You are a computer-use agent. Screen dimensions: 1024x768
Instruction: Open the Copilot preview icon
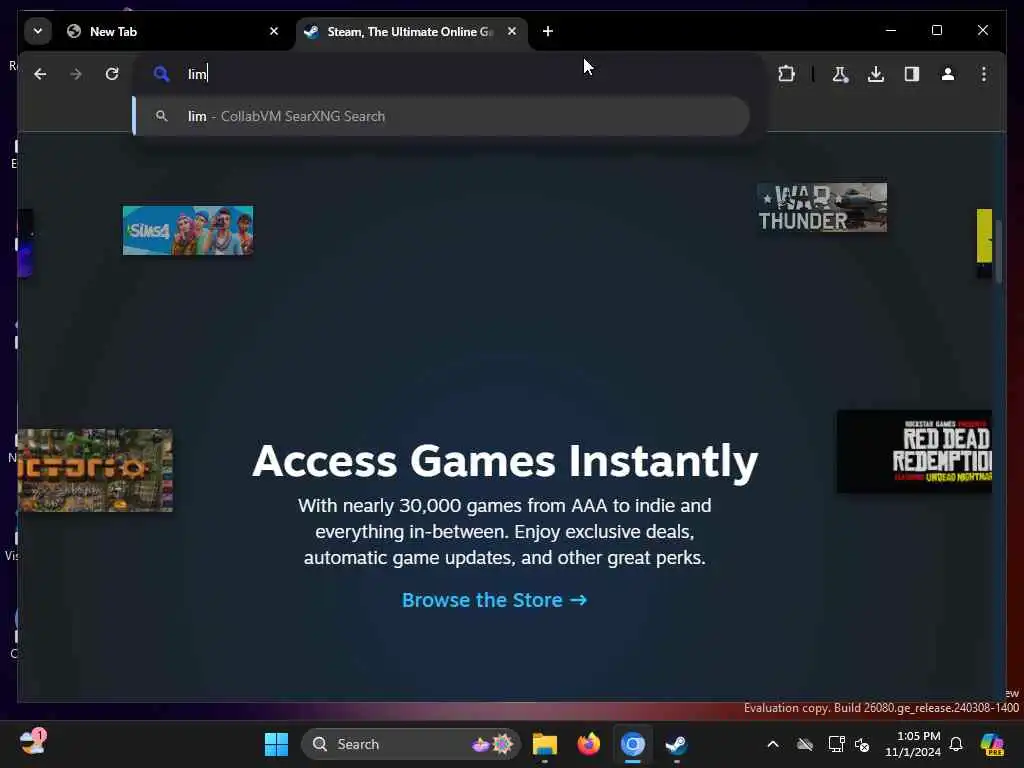(992, 744)
